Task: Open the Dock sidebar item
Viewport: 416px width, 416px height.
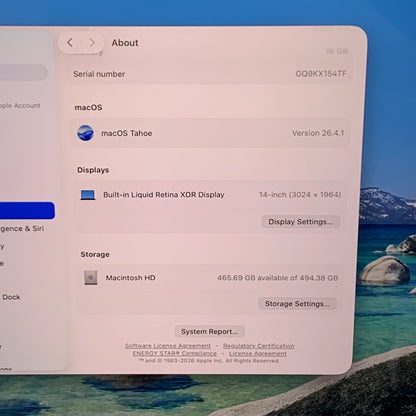Action: (x=11, y=297)
